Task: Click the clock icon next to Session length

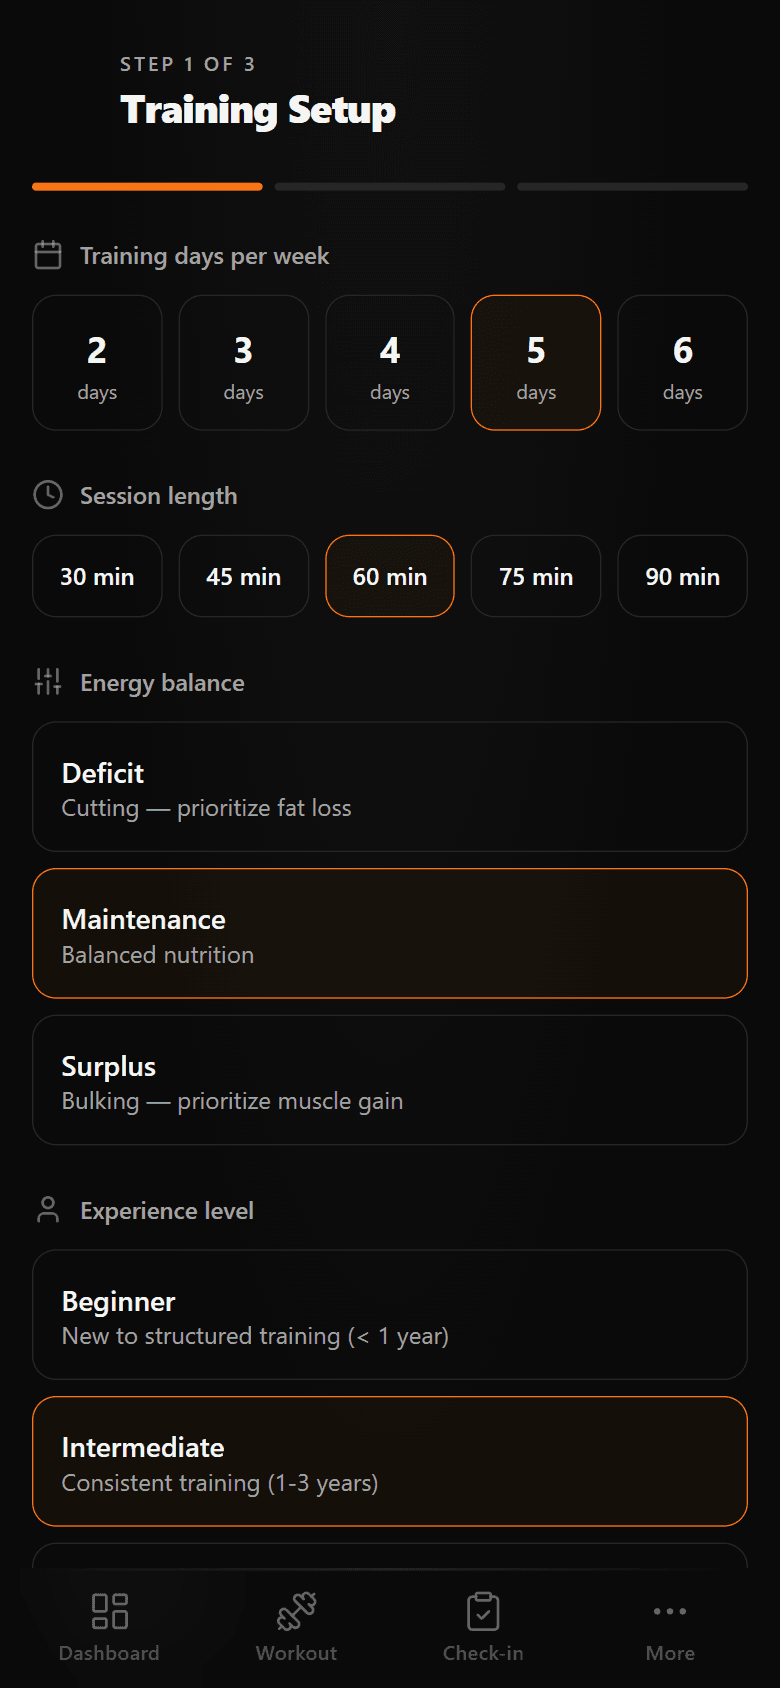Action: point(47,494)
